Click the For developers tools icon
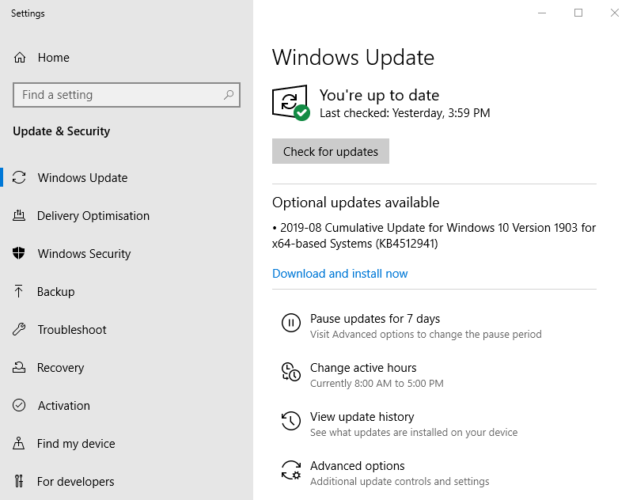Image resolution: width=633 pixels, height=500 pixels. coord(19,481)
